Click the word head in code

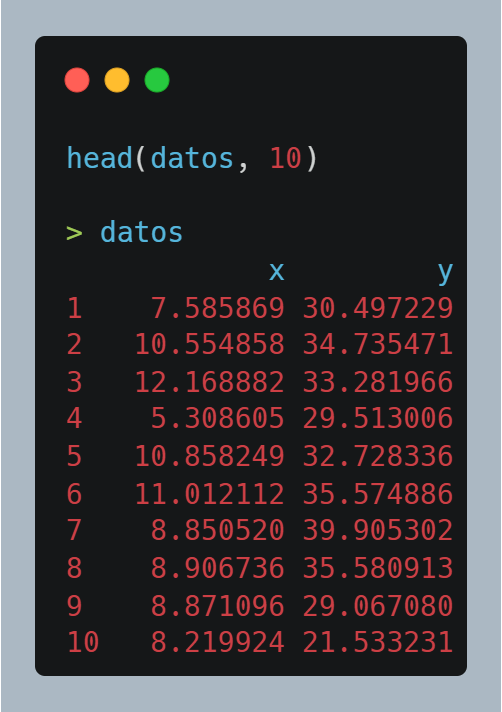100,158
